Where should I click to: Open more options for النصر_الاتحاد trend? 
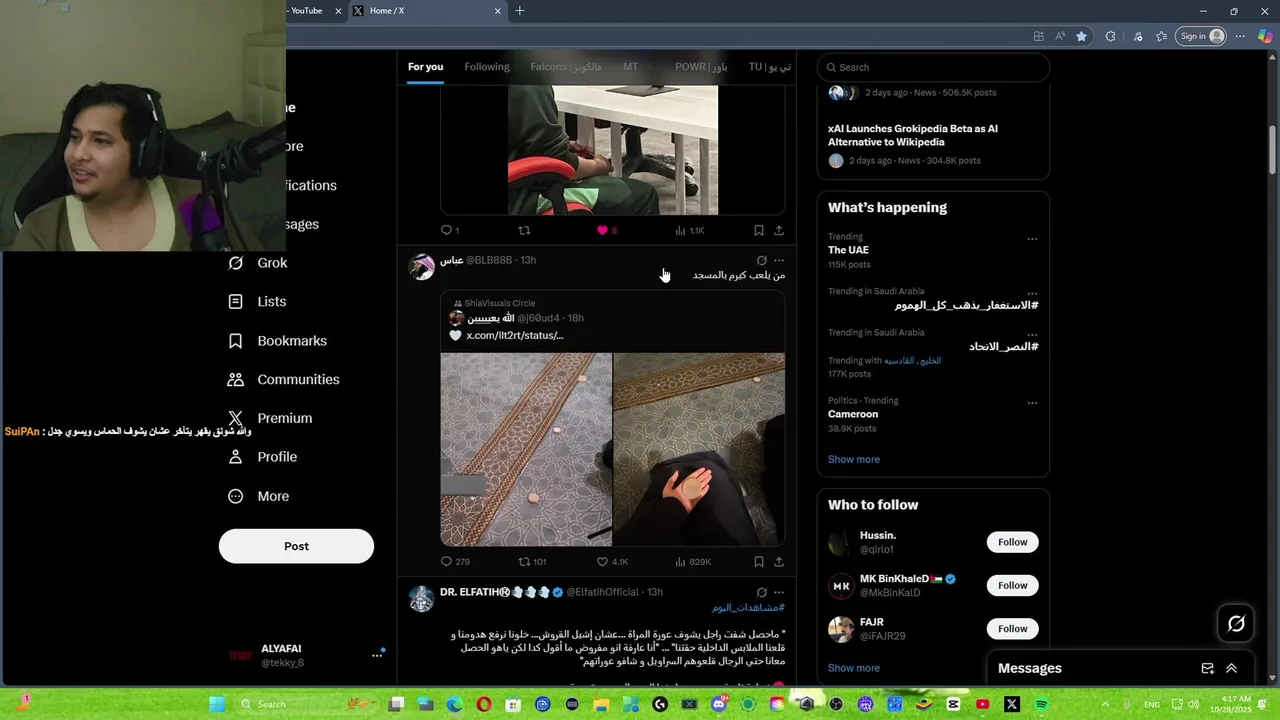point(1032,335)
